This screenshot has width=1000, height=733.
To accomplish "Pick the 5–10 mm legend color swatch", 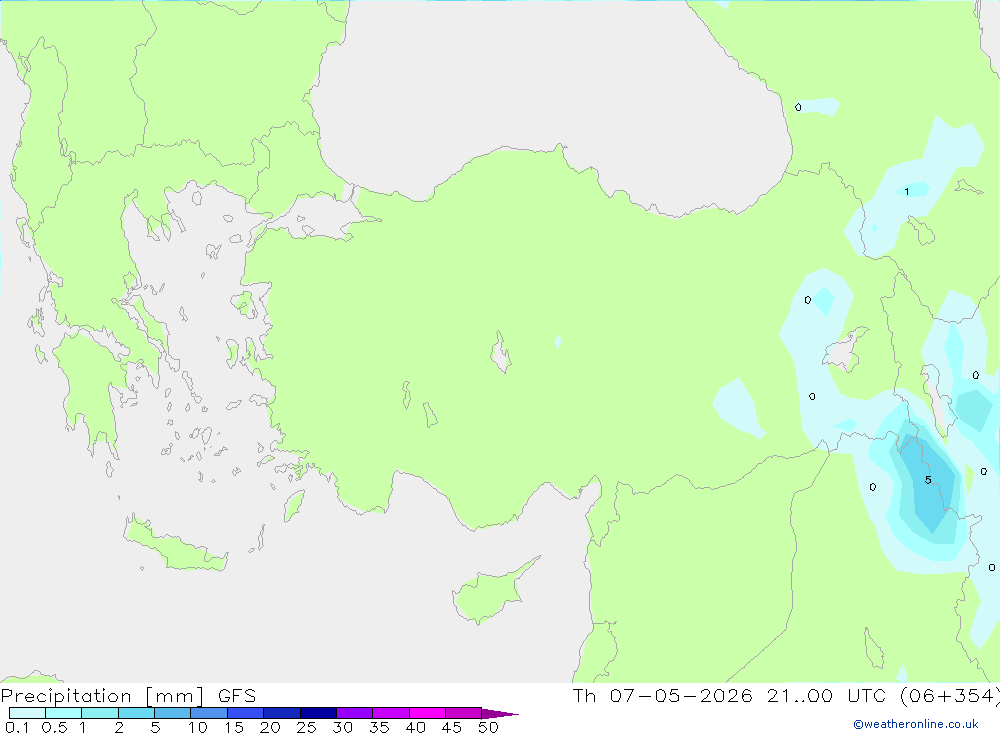I will (x=173, y=713).
